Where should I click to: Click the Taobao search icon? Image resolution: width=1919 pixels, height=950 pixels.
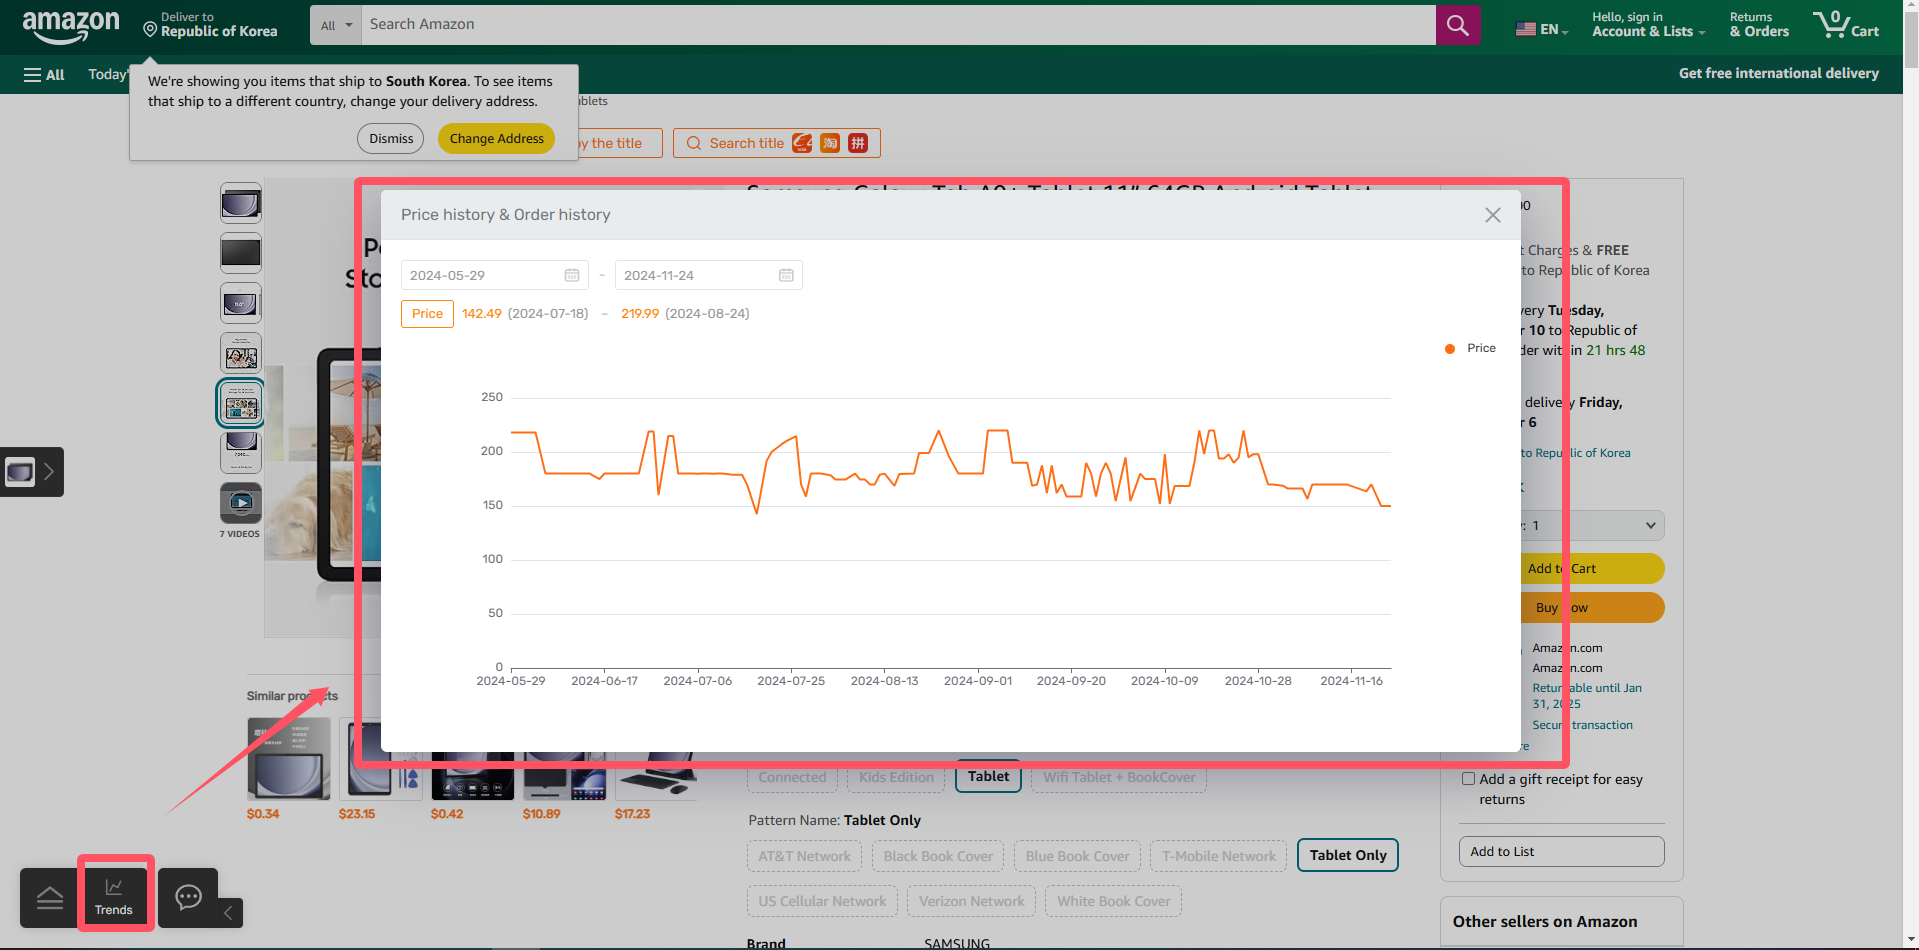[830, 143]
